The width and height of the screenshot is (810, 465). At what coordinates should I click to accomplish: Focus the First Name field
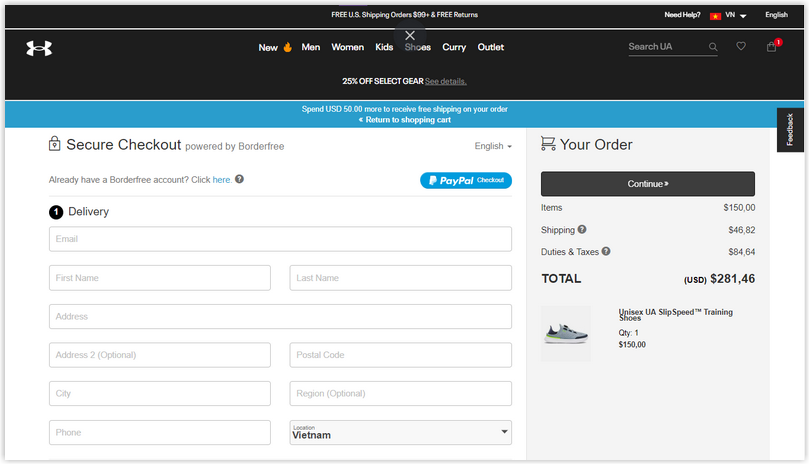pos(160,278)
